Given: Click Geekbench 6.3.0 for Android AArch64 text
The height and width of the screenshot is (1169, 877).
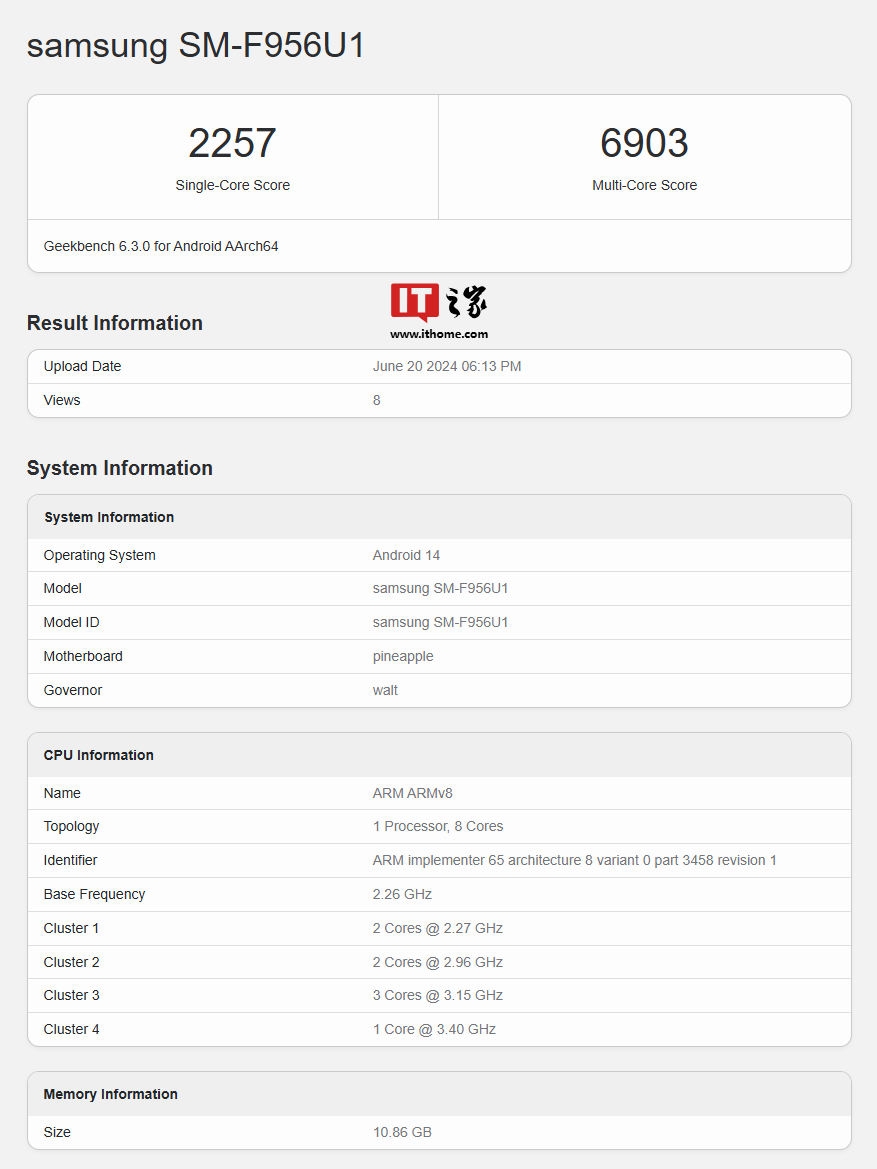Looking at the screenshot, I should [161, 246].
